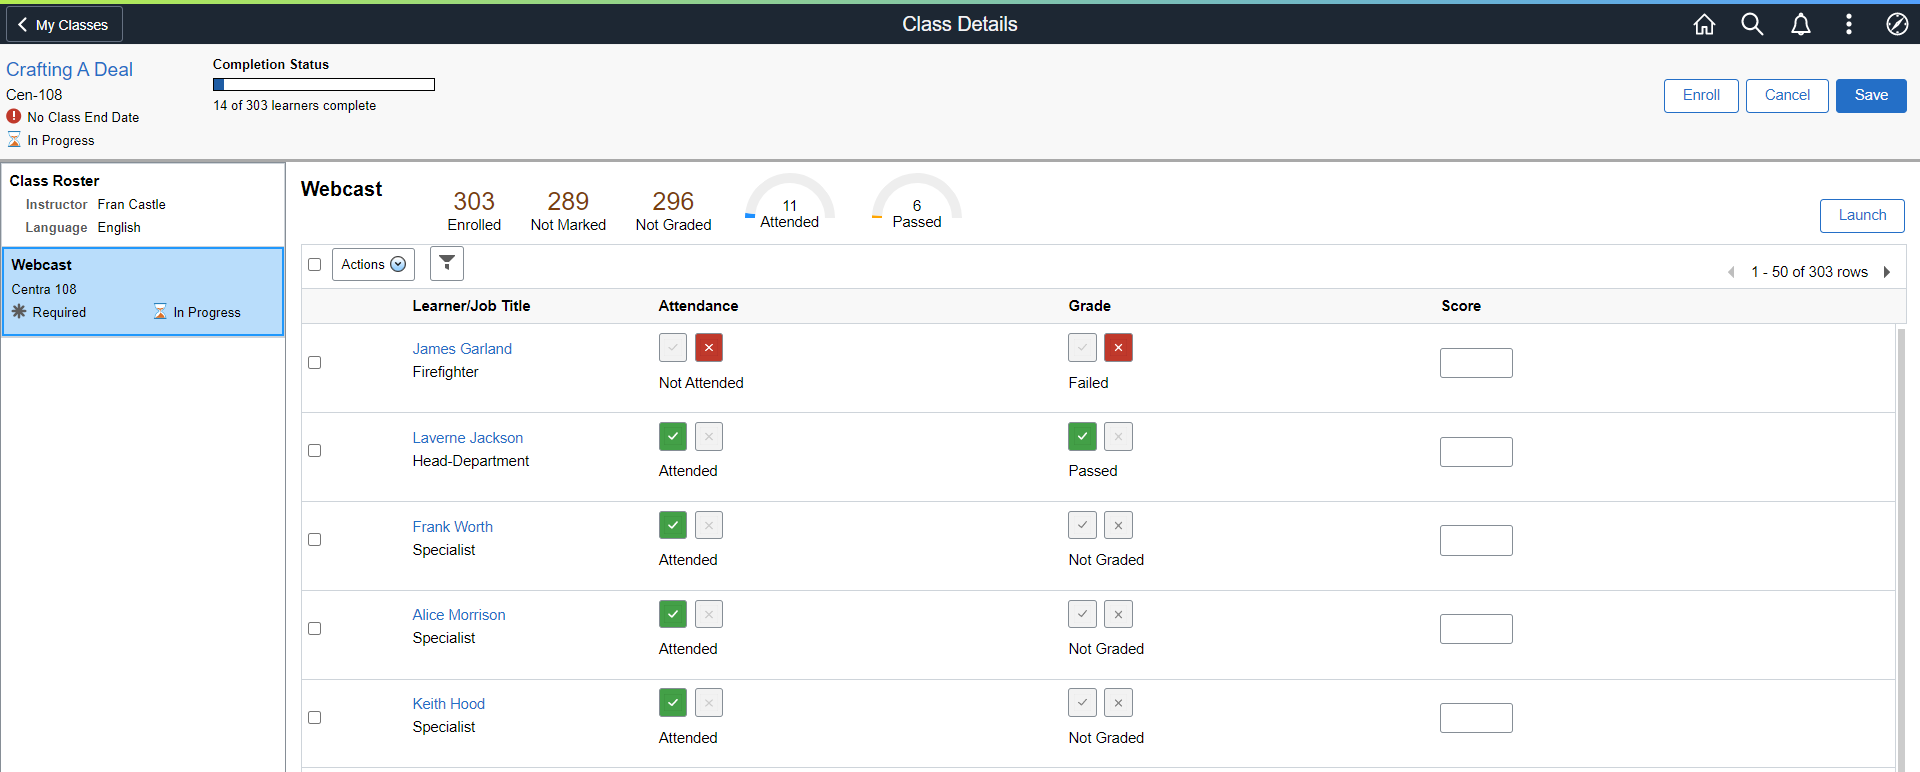Open the roster filter funnel icon
The height and width of the screenshot is (772, 1920).
pyautogui.click(x=447, y=263)
